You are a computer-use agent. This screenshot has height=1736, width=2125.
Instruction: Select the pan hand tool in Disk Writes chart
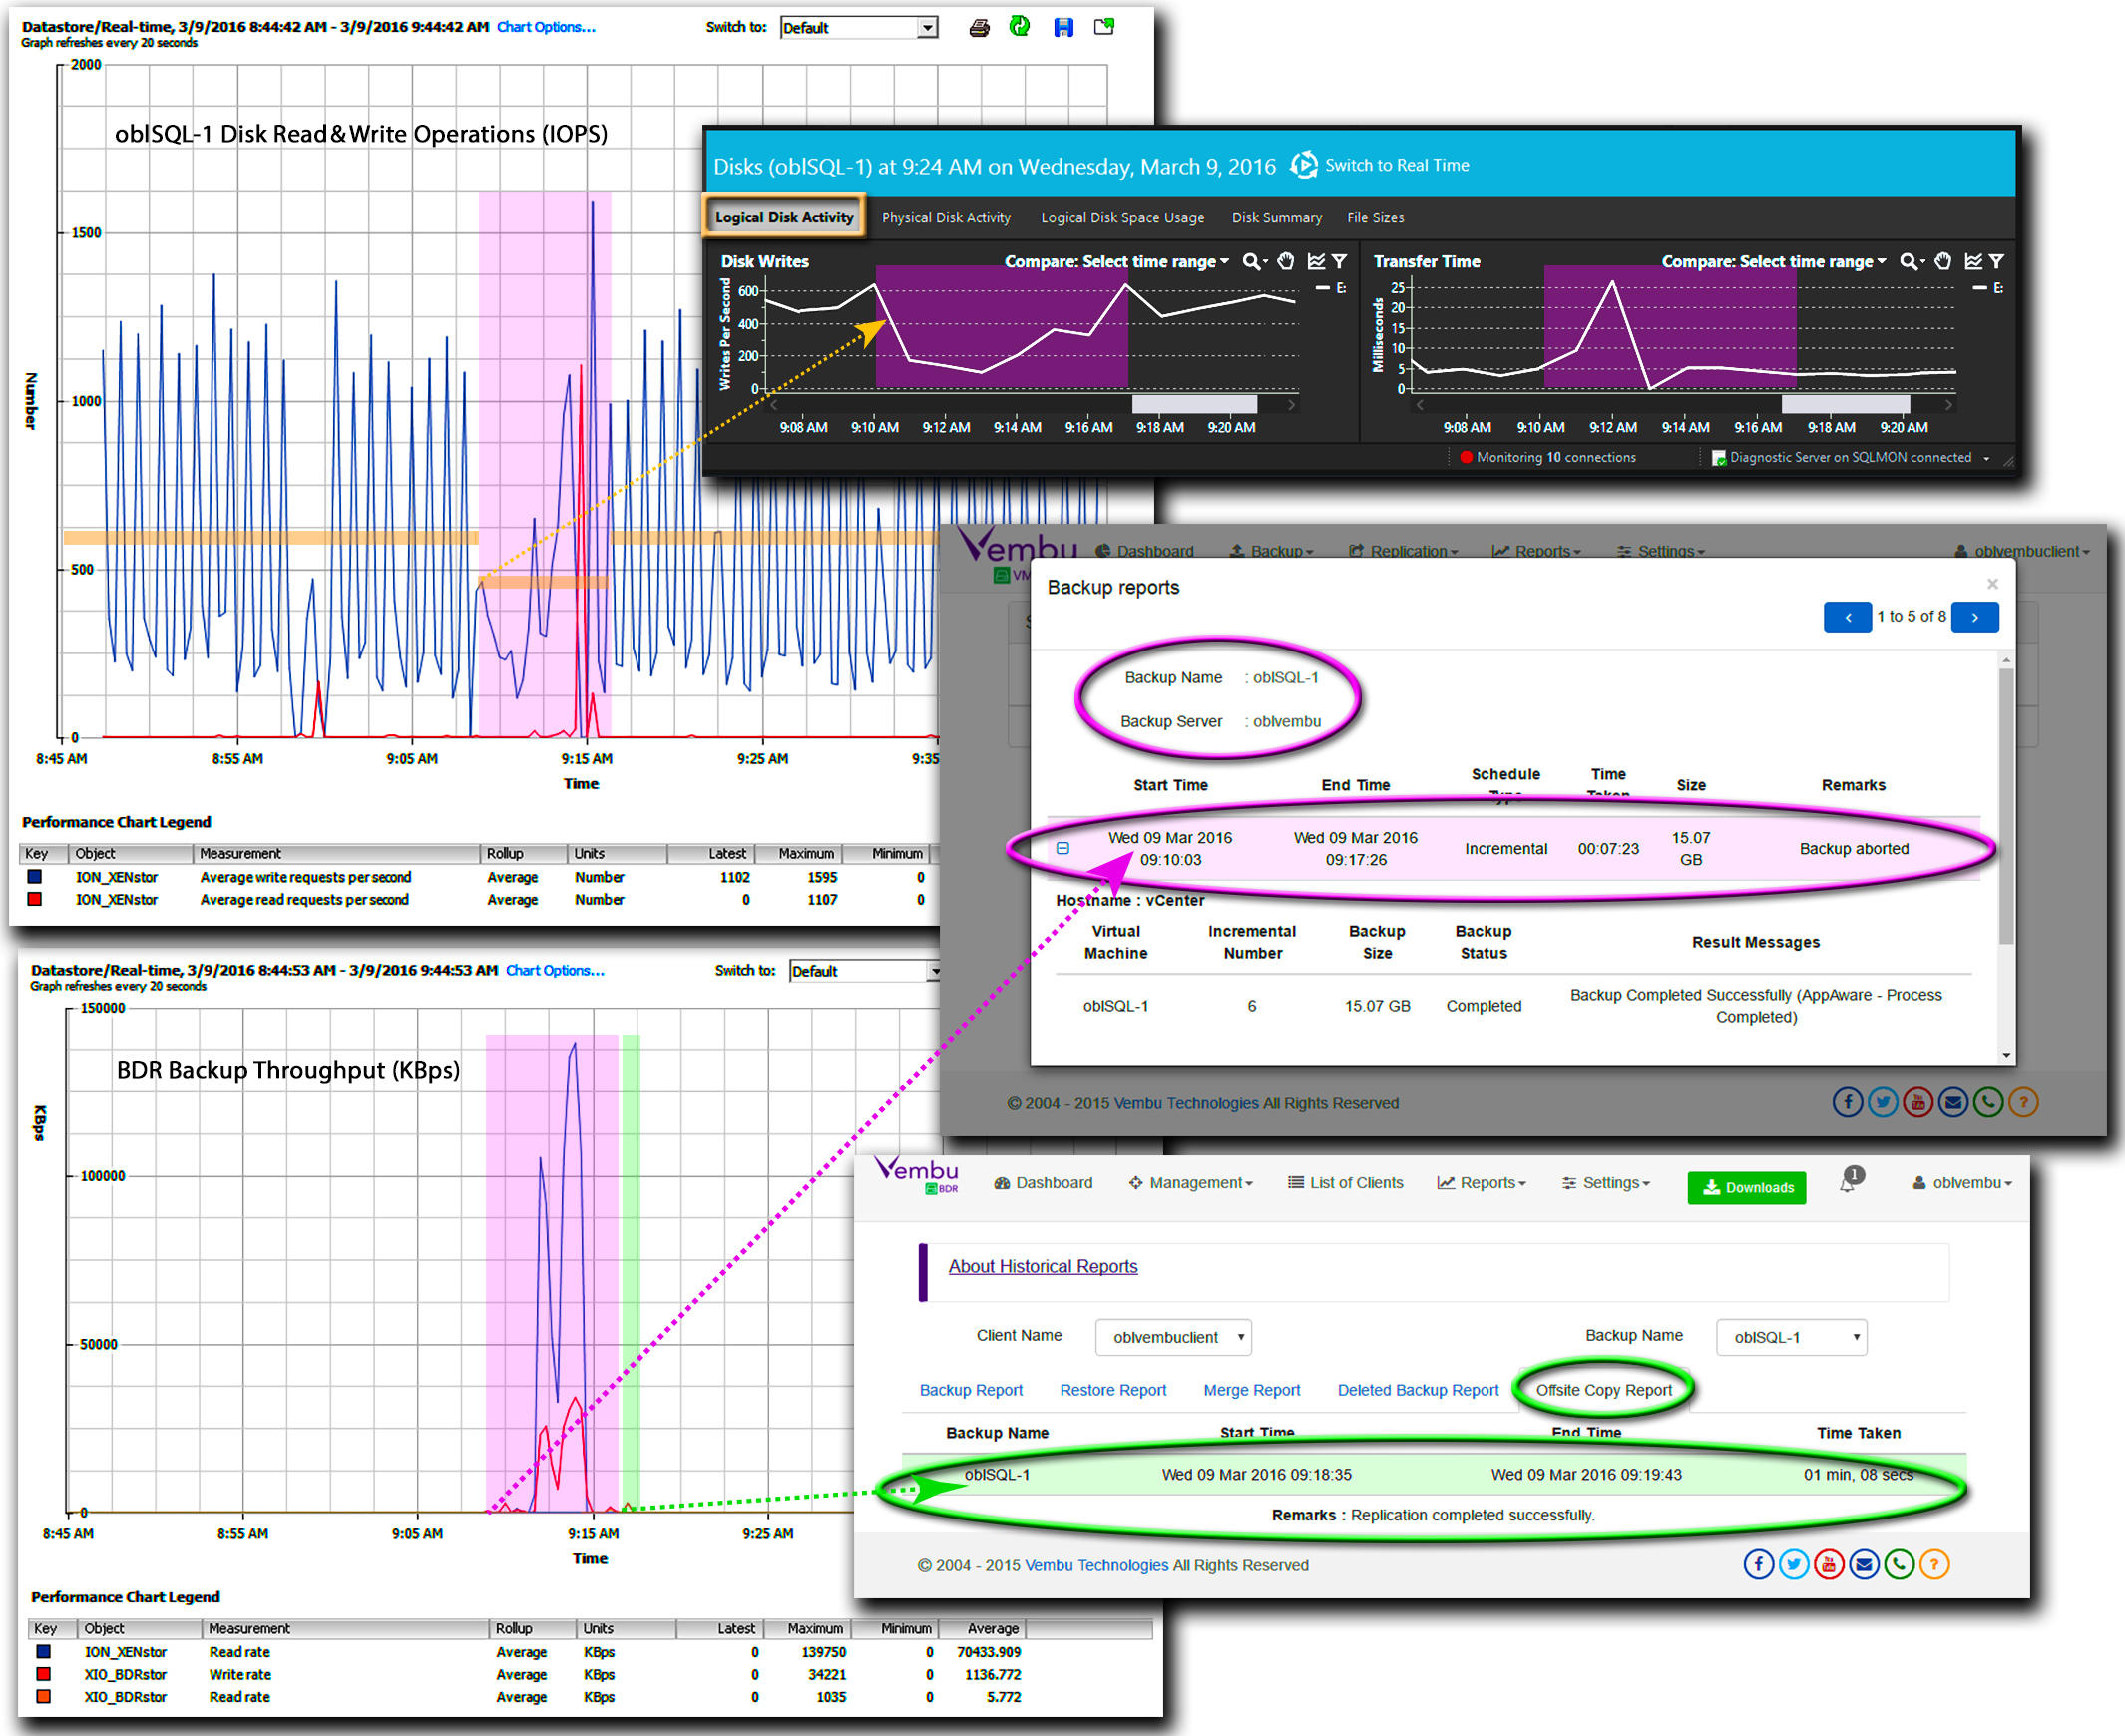[x=1286, y=262]
